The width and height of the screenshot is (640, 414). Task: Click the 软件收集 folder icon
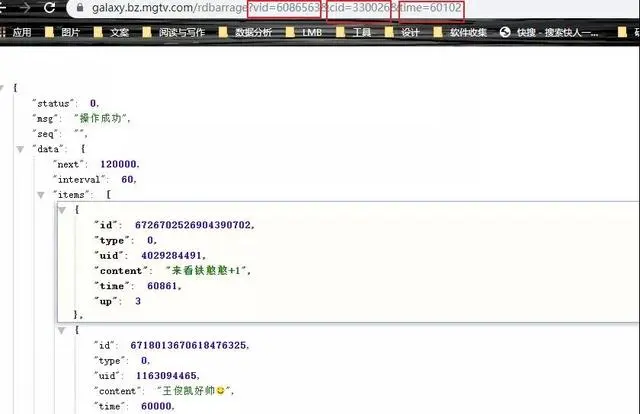[438, 32]
